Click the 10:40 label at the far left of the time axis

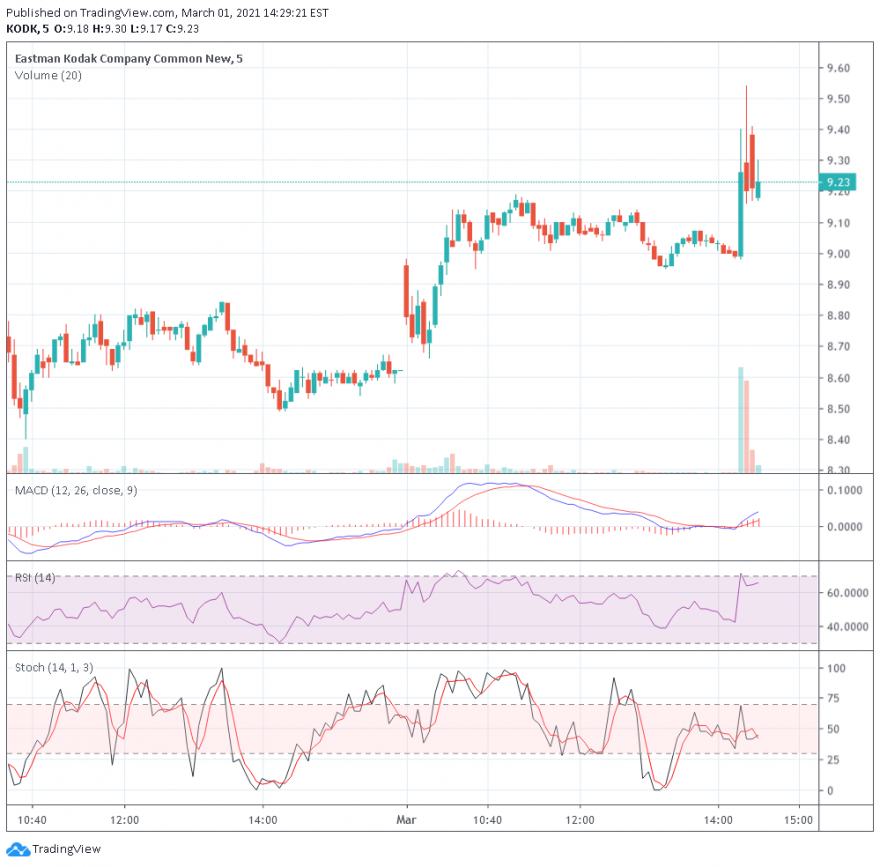pos(32,820)
